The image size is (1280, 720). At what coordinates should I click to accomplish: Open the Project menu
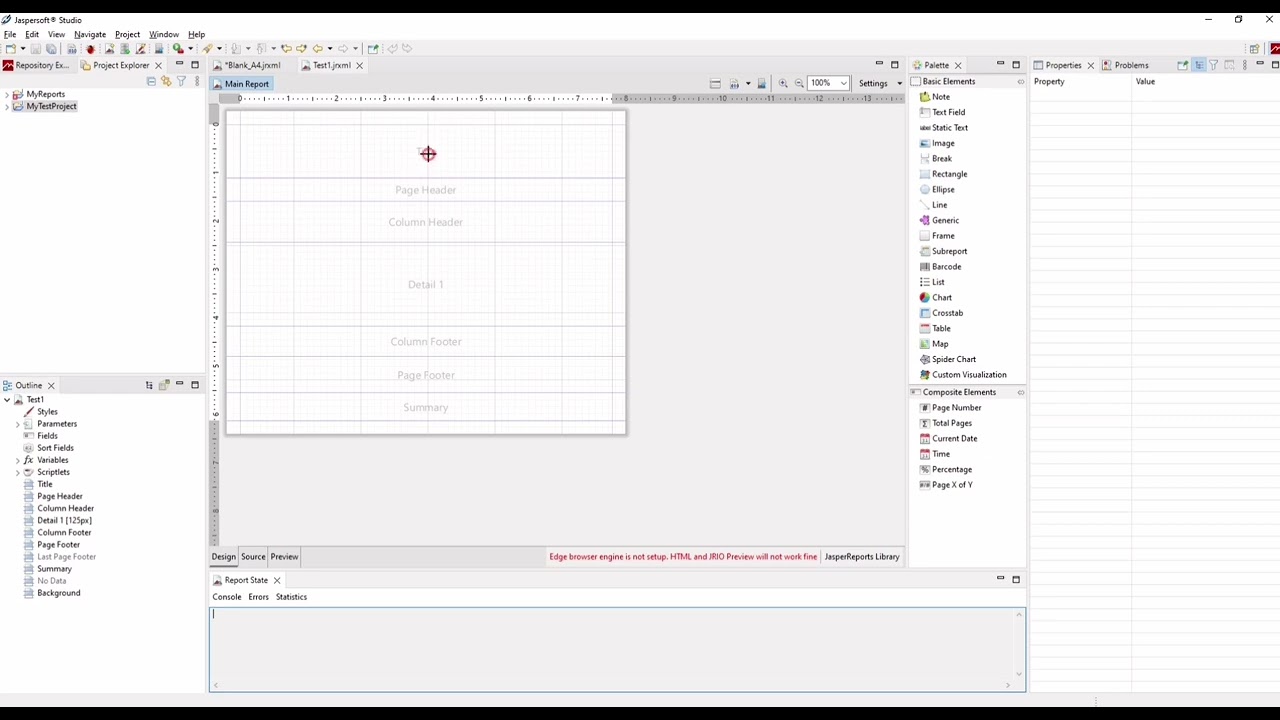pyautogui.click(x=127, y=34)
